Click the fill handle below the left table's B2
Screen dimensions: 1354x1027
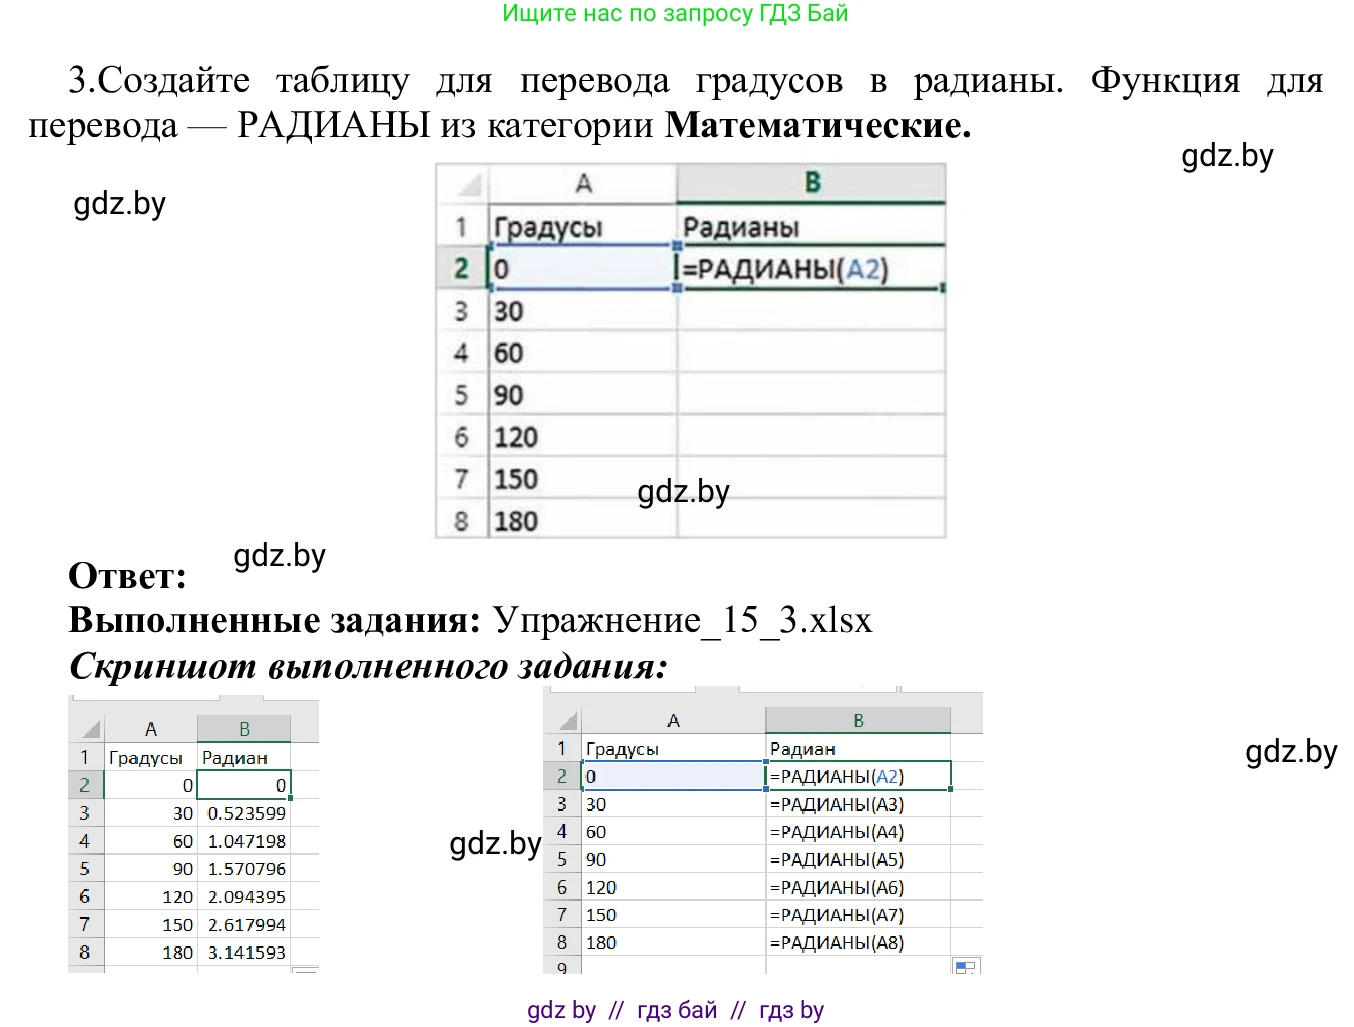point(290,798)
